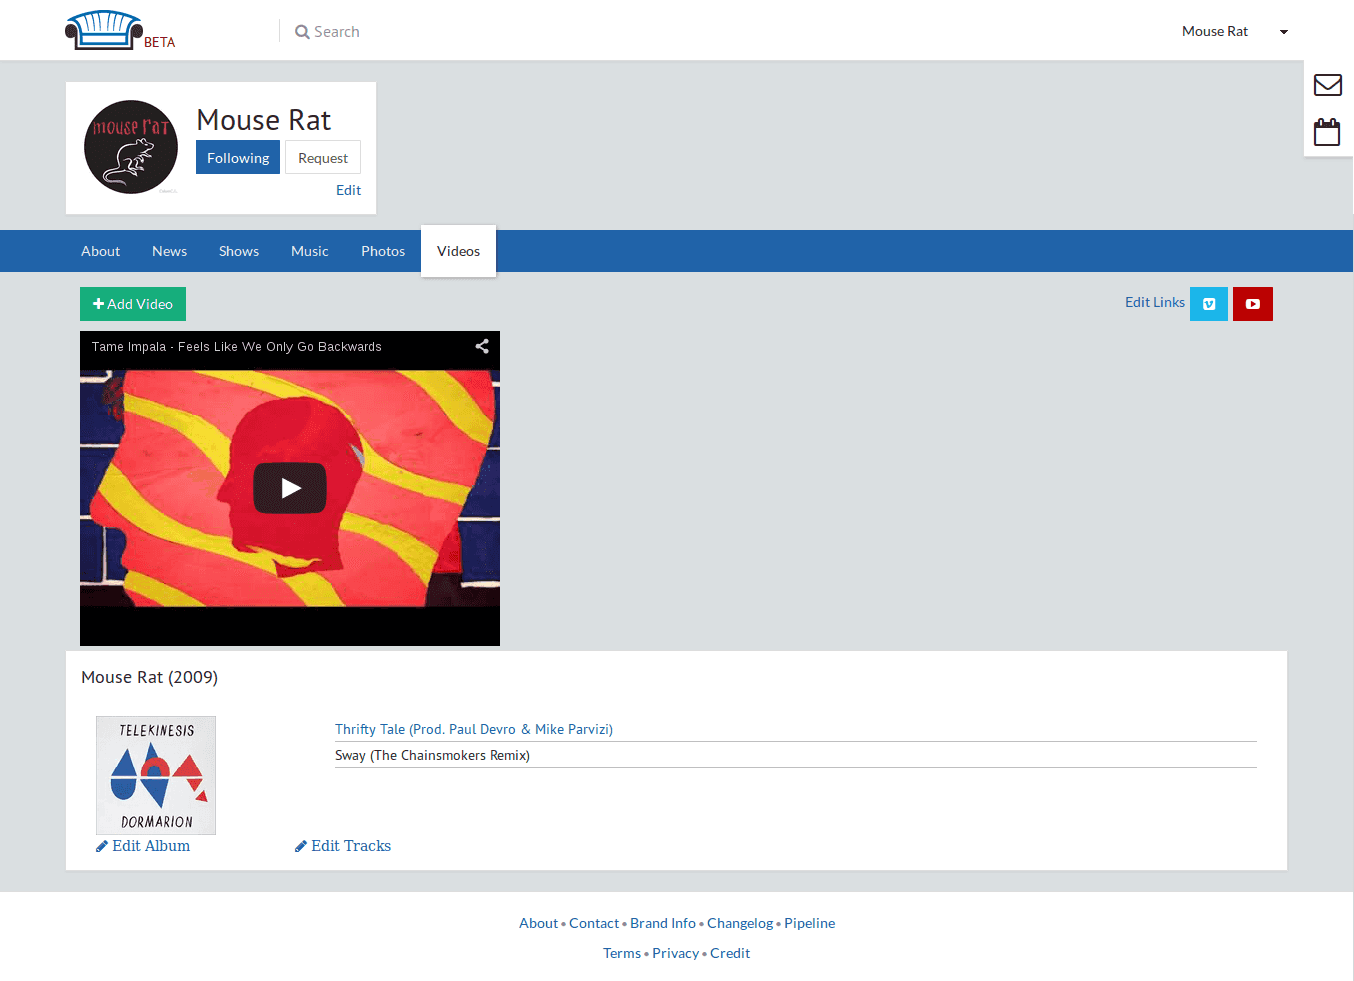Click Edit Tracks link
This screenshot has height=981, width=1354.
click(343, 846)
